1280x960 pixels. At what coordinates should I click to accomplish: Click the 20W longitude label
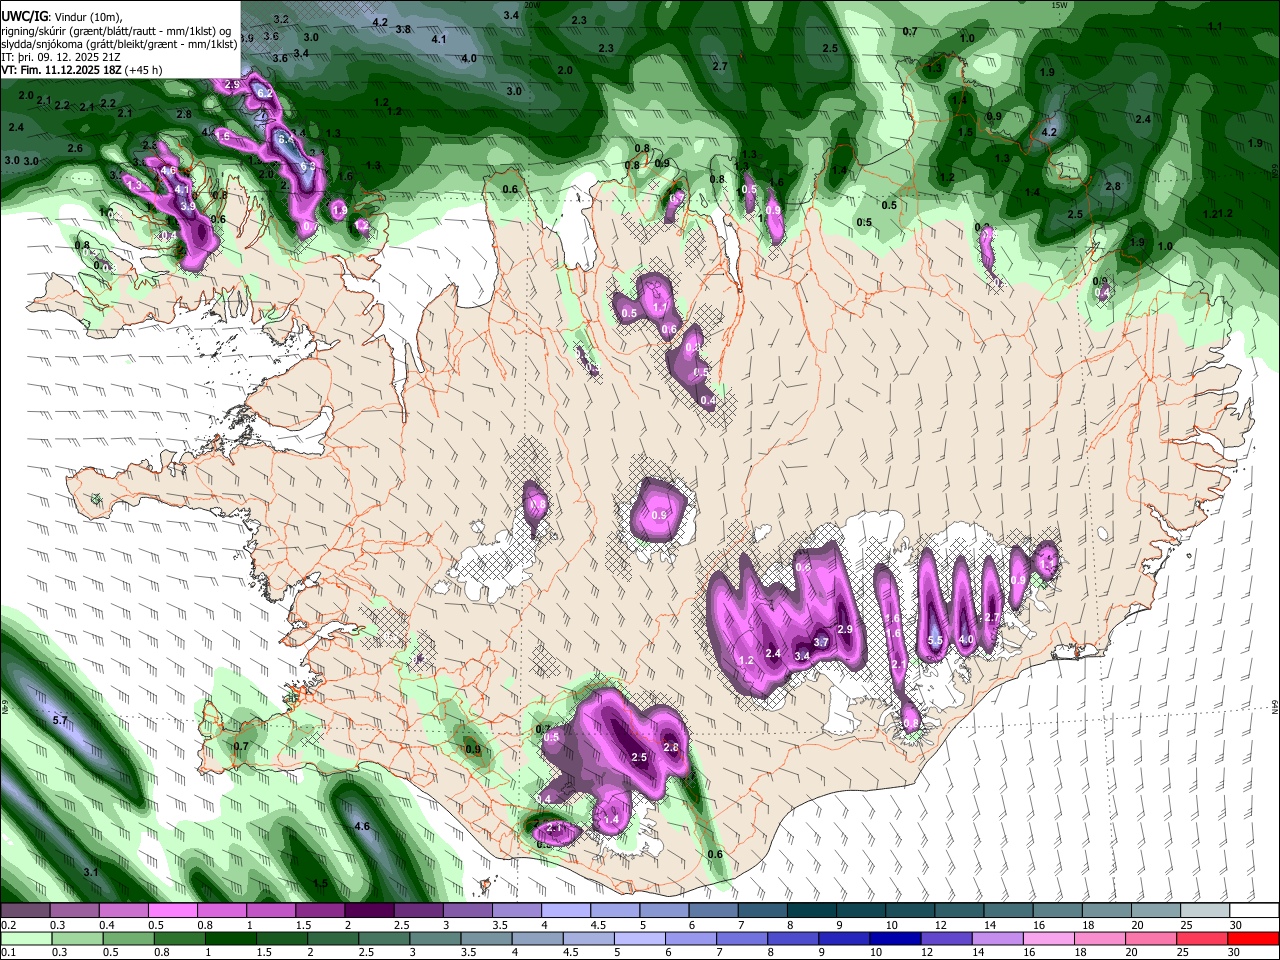point(531,5)
